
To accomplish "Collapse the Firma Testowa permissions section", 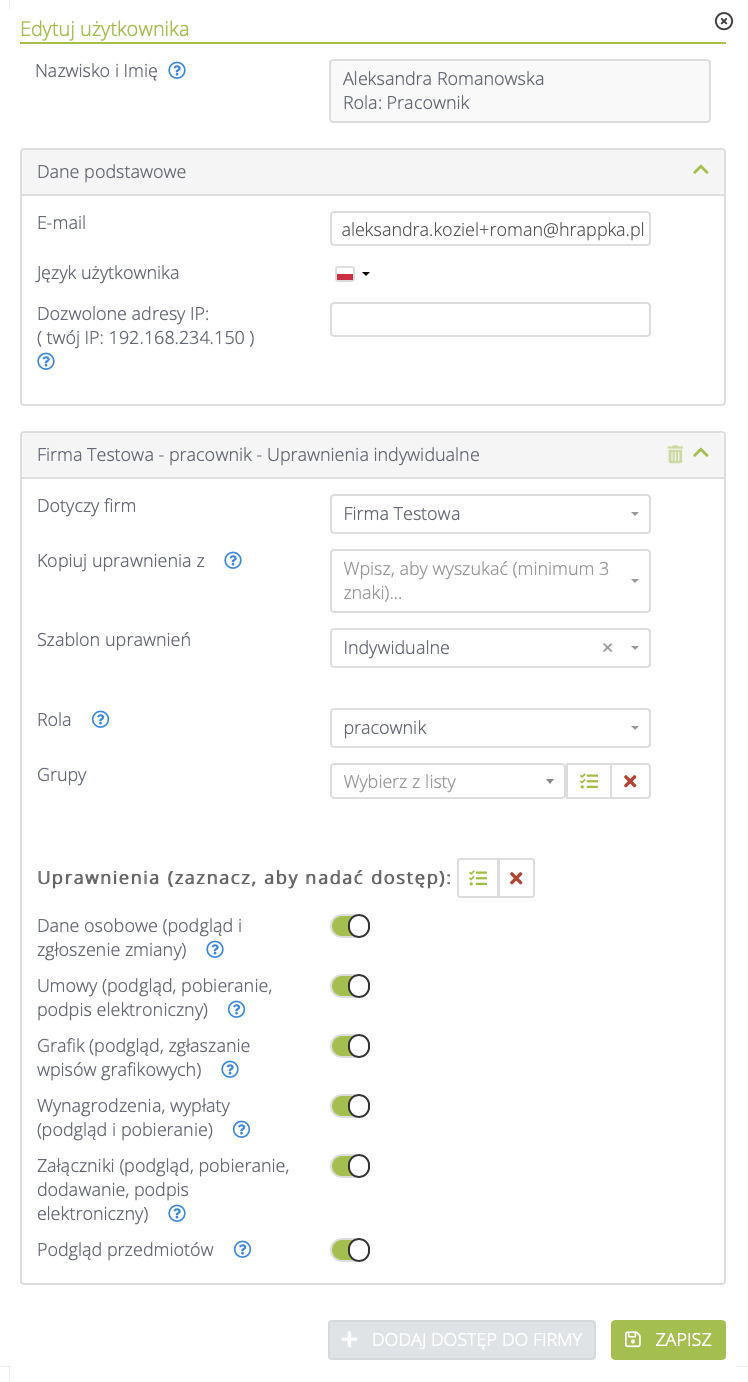I will tap(701, 455).
